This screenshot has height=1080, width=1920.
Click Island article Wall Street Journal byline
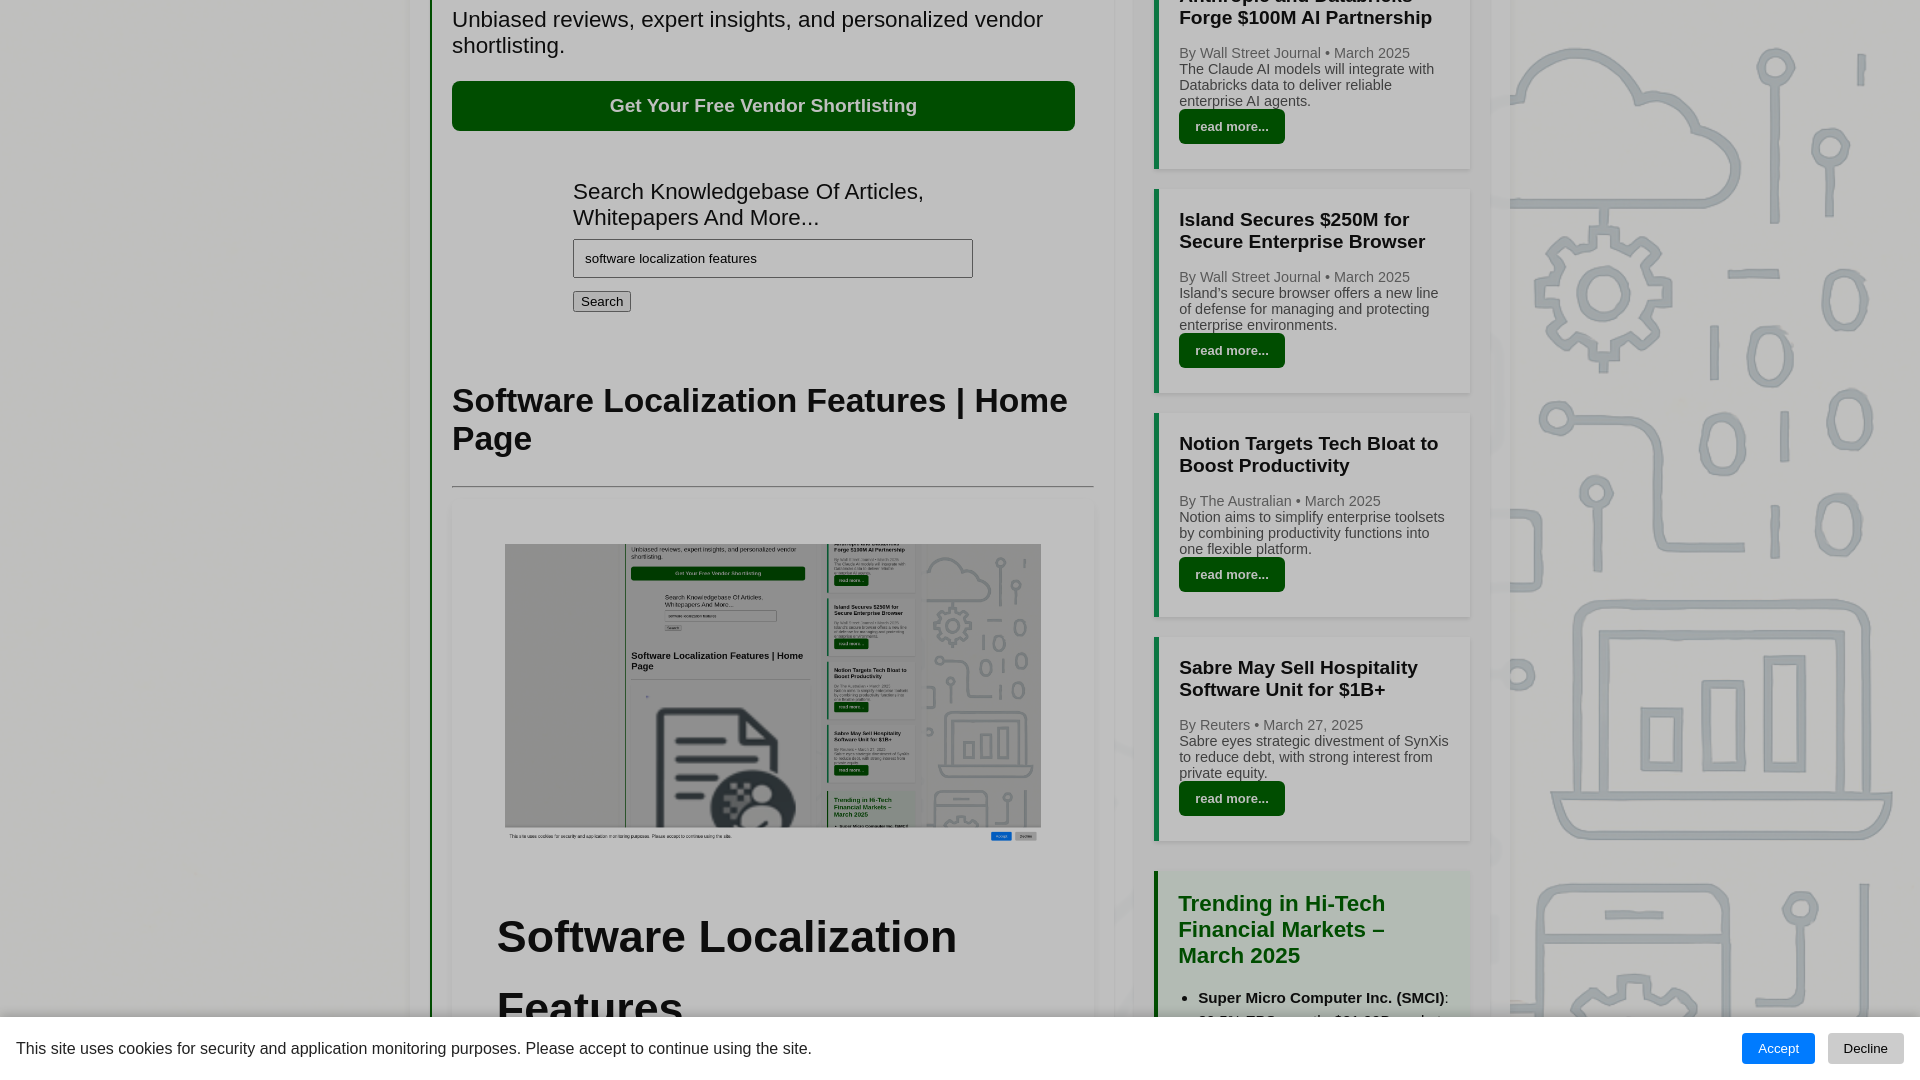point(1294,277)
